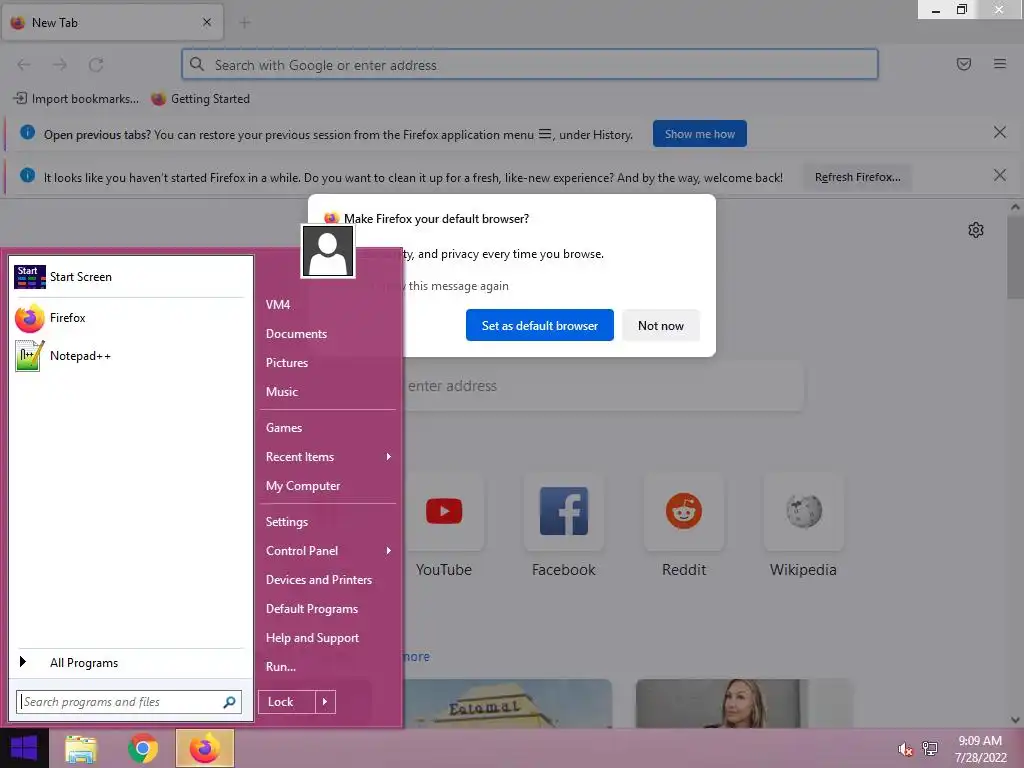Open Settings from the Start menu
1024x768 pixels.
[x=287, y=522]
